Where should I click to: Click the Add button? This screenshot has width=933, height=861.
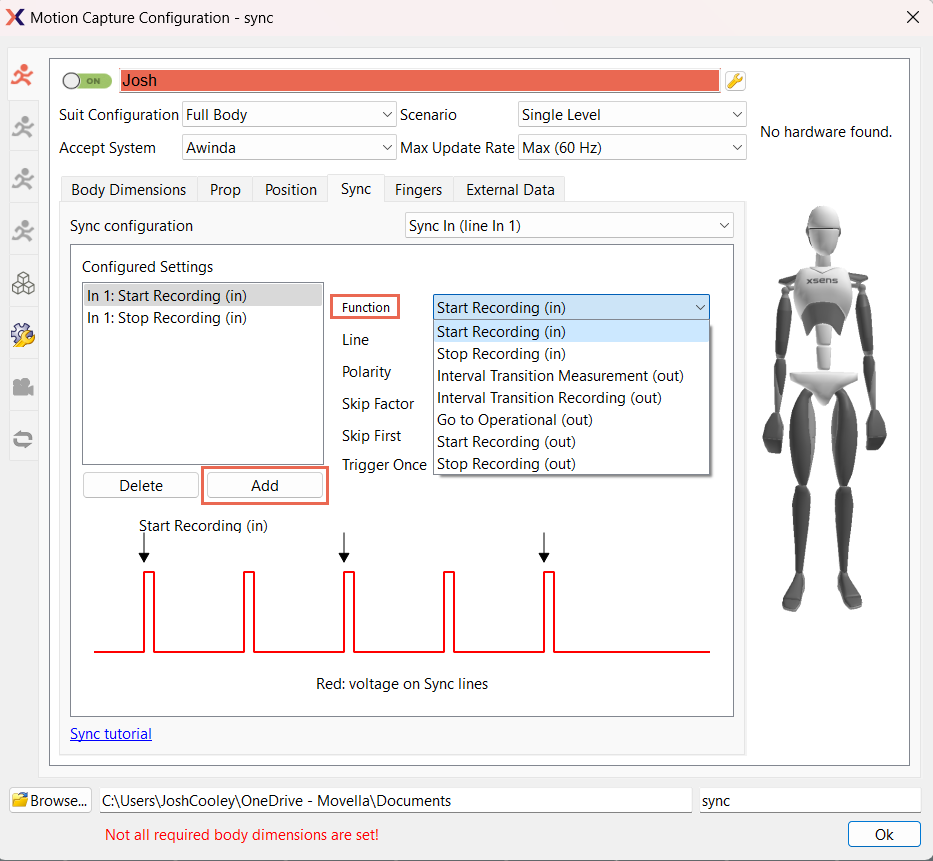[x=265, y=486]
